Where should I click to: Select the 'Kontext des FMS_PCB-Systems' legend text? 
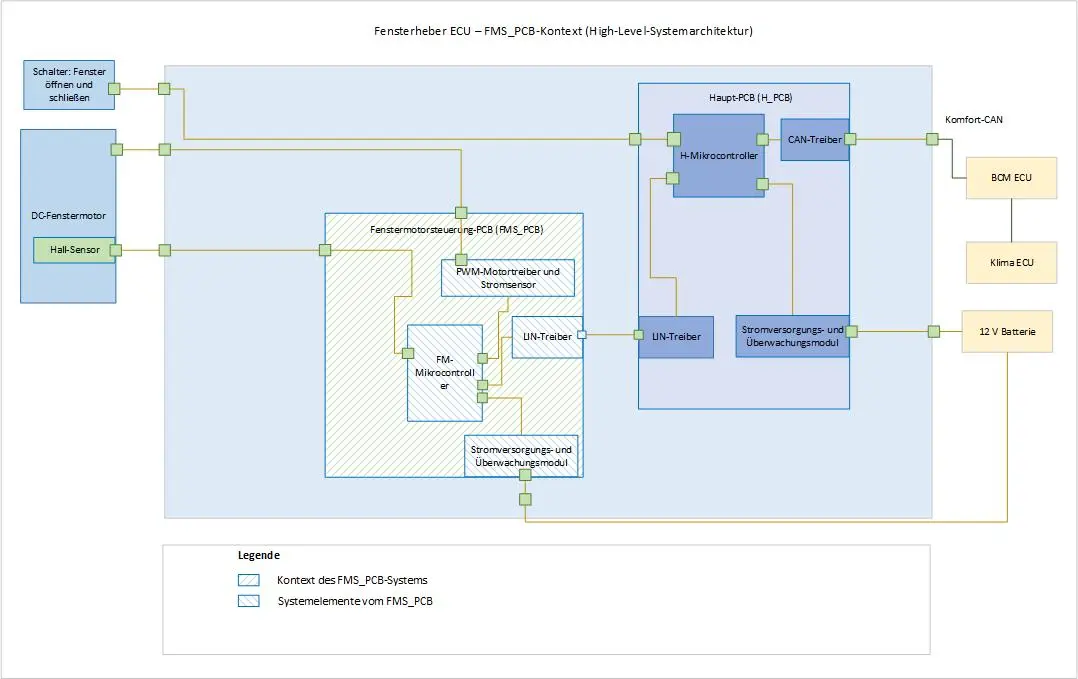352,580
